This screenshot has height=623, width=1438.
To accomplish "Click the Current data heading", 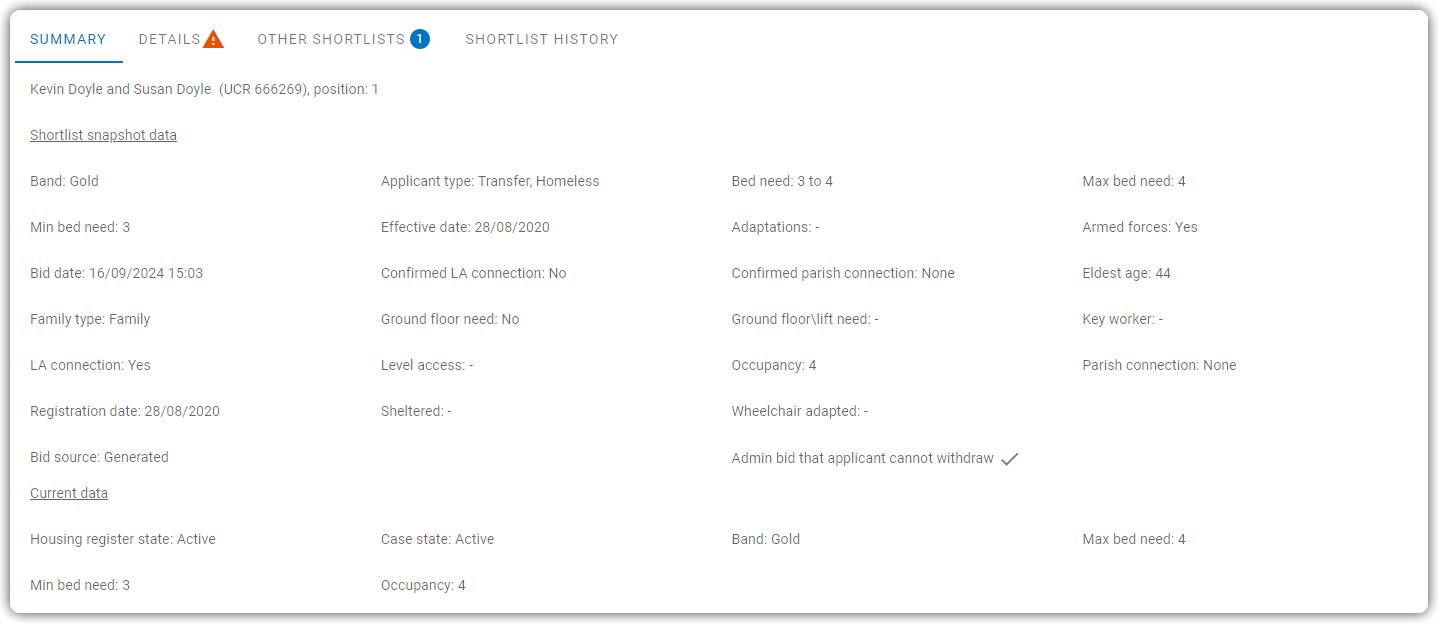I will (x=69, y=493).
